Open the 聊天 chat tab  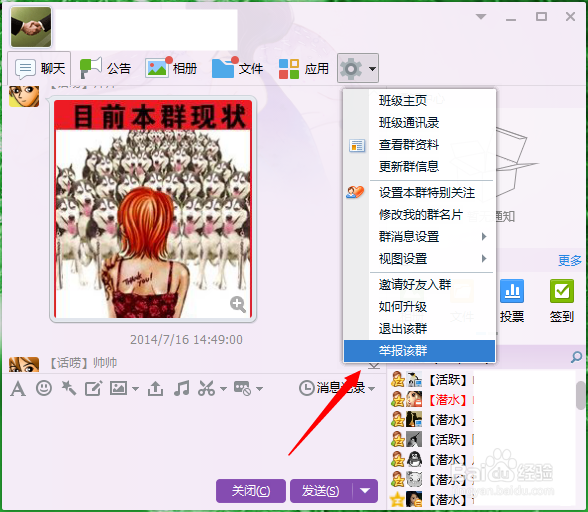39,69
